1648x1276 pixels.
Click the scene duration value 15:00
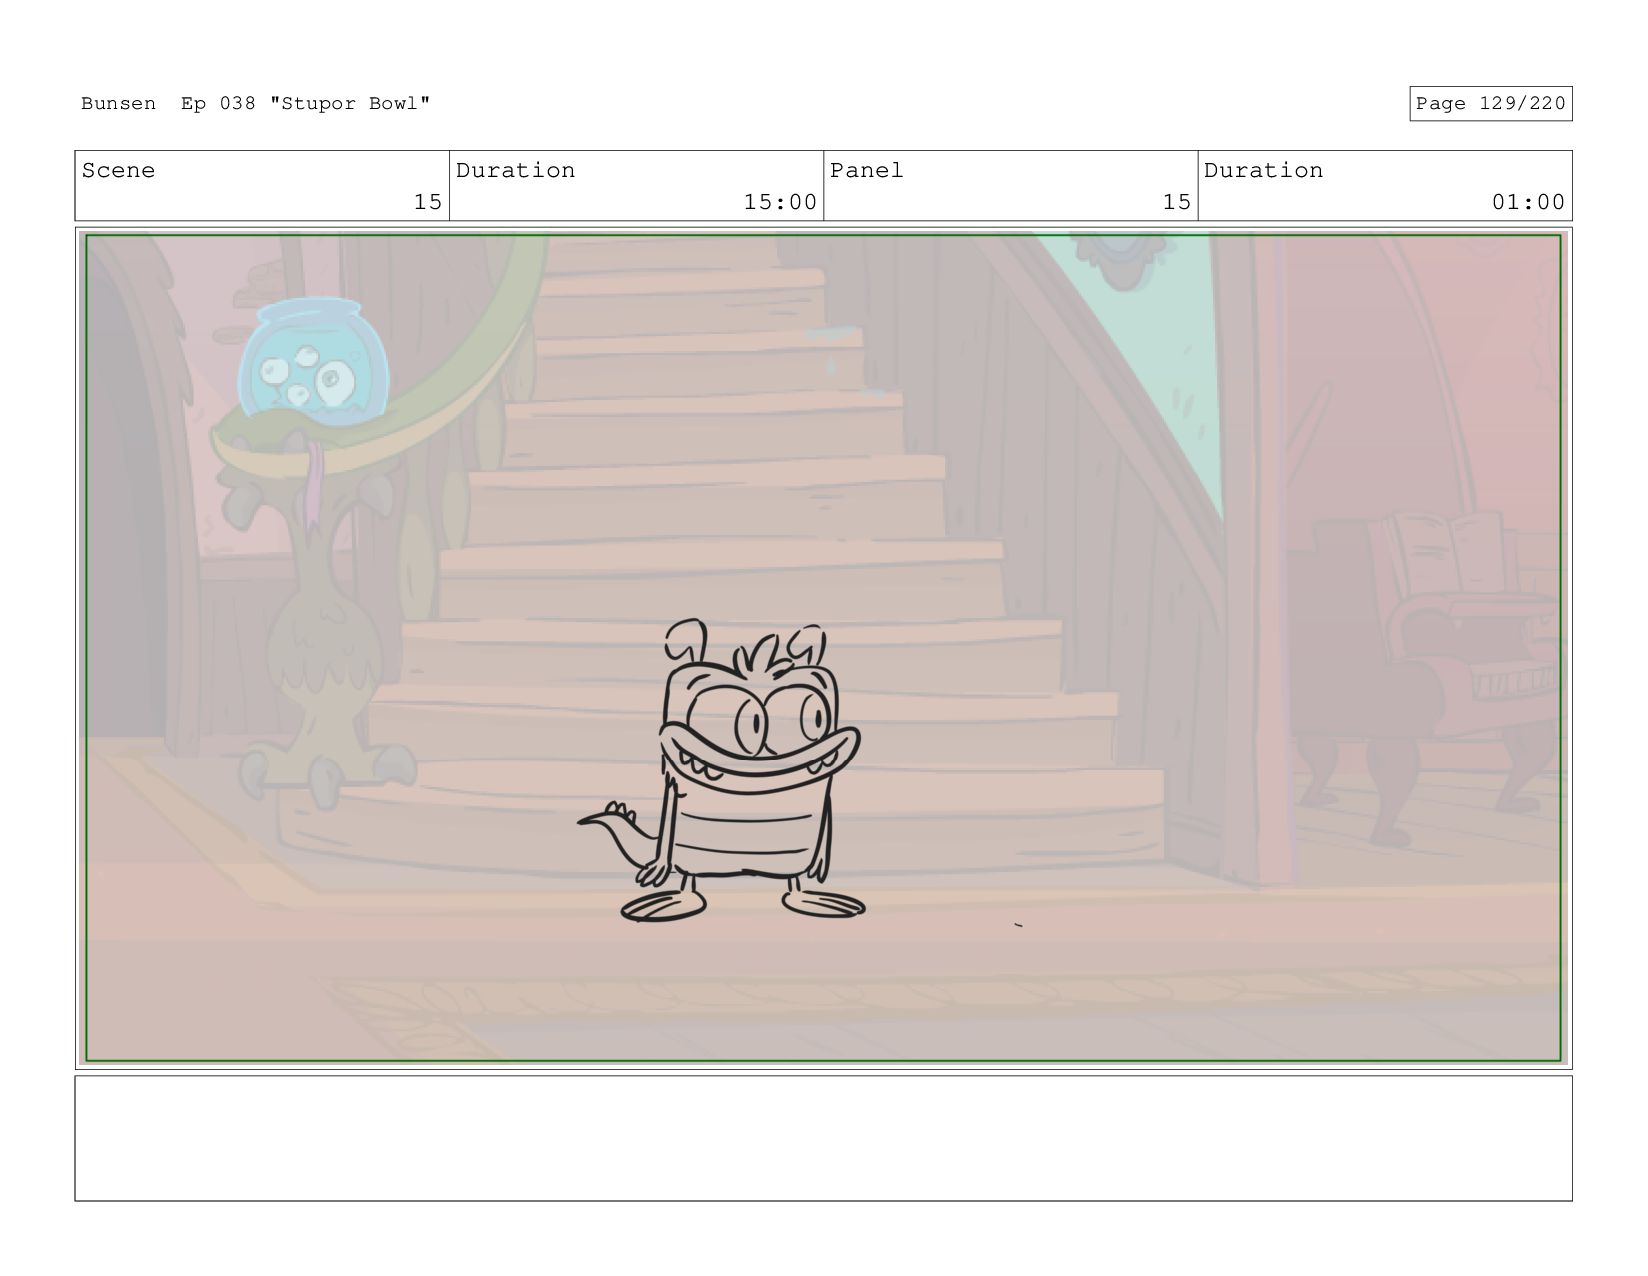[780, 202]
